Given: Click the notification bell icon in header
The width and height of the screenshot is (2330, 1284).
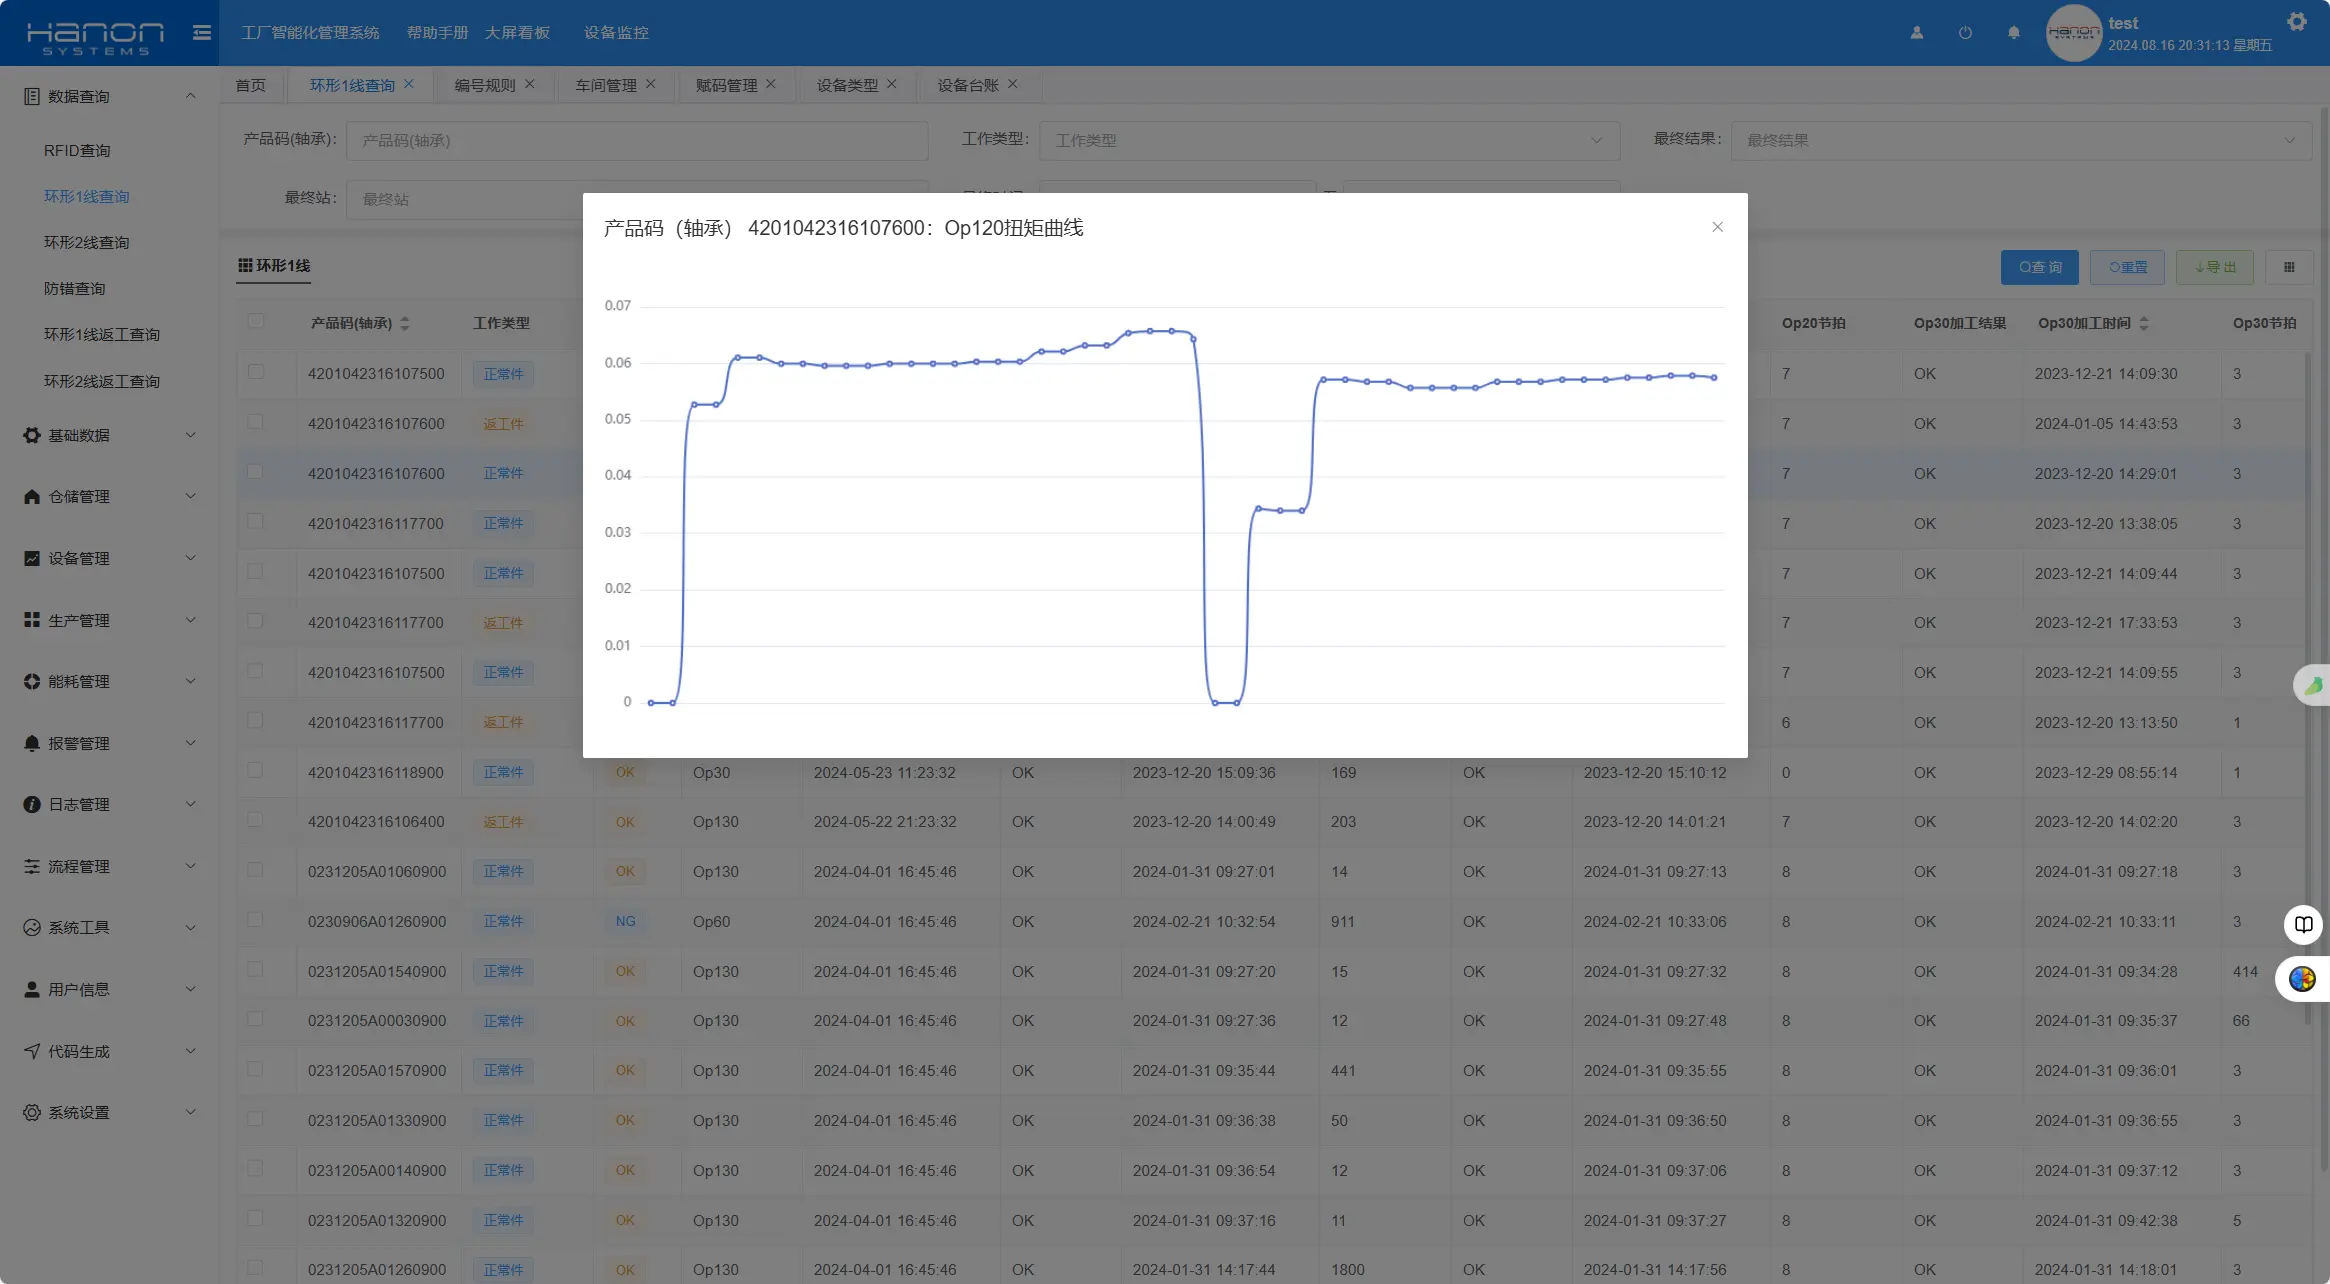Looking at the screenshot, I should 2013,33.
